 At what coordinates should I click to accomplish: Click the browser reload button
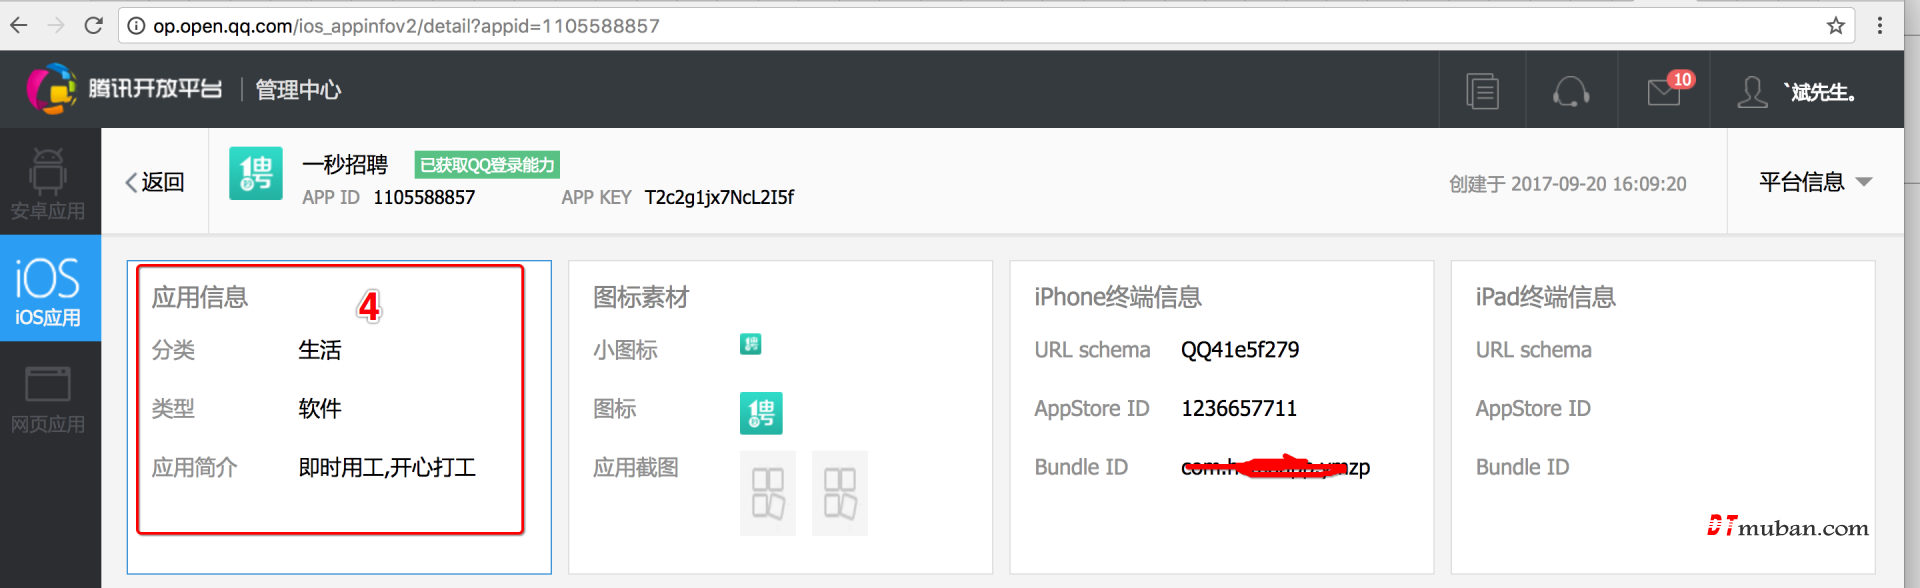click(94, 26)
